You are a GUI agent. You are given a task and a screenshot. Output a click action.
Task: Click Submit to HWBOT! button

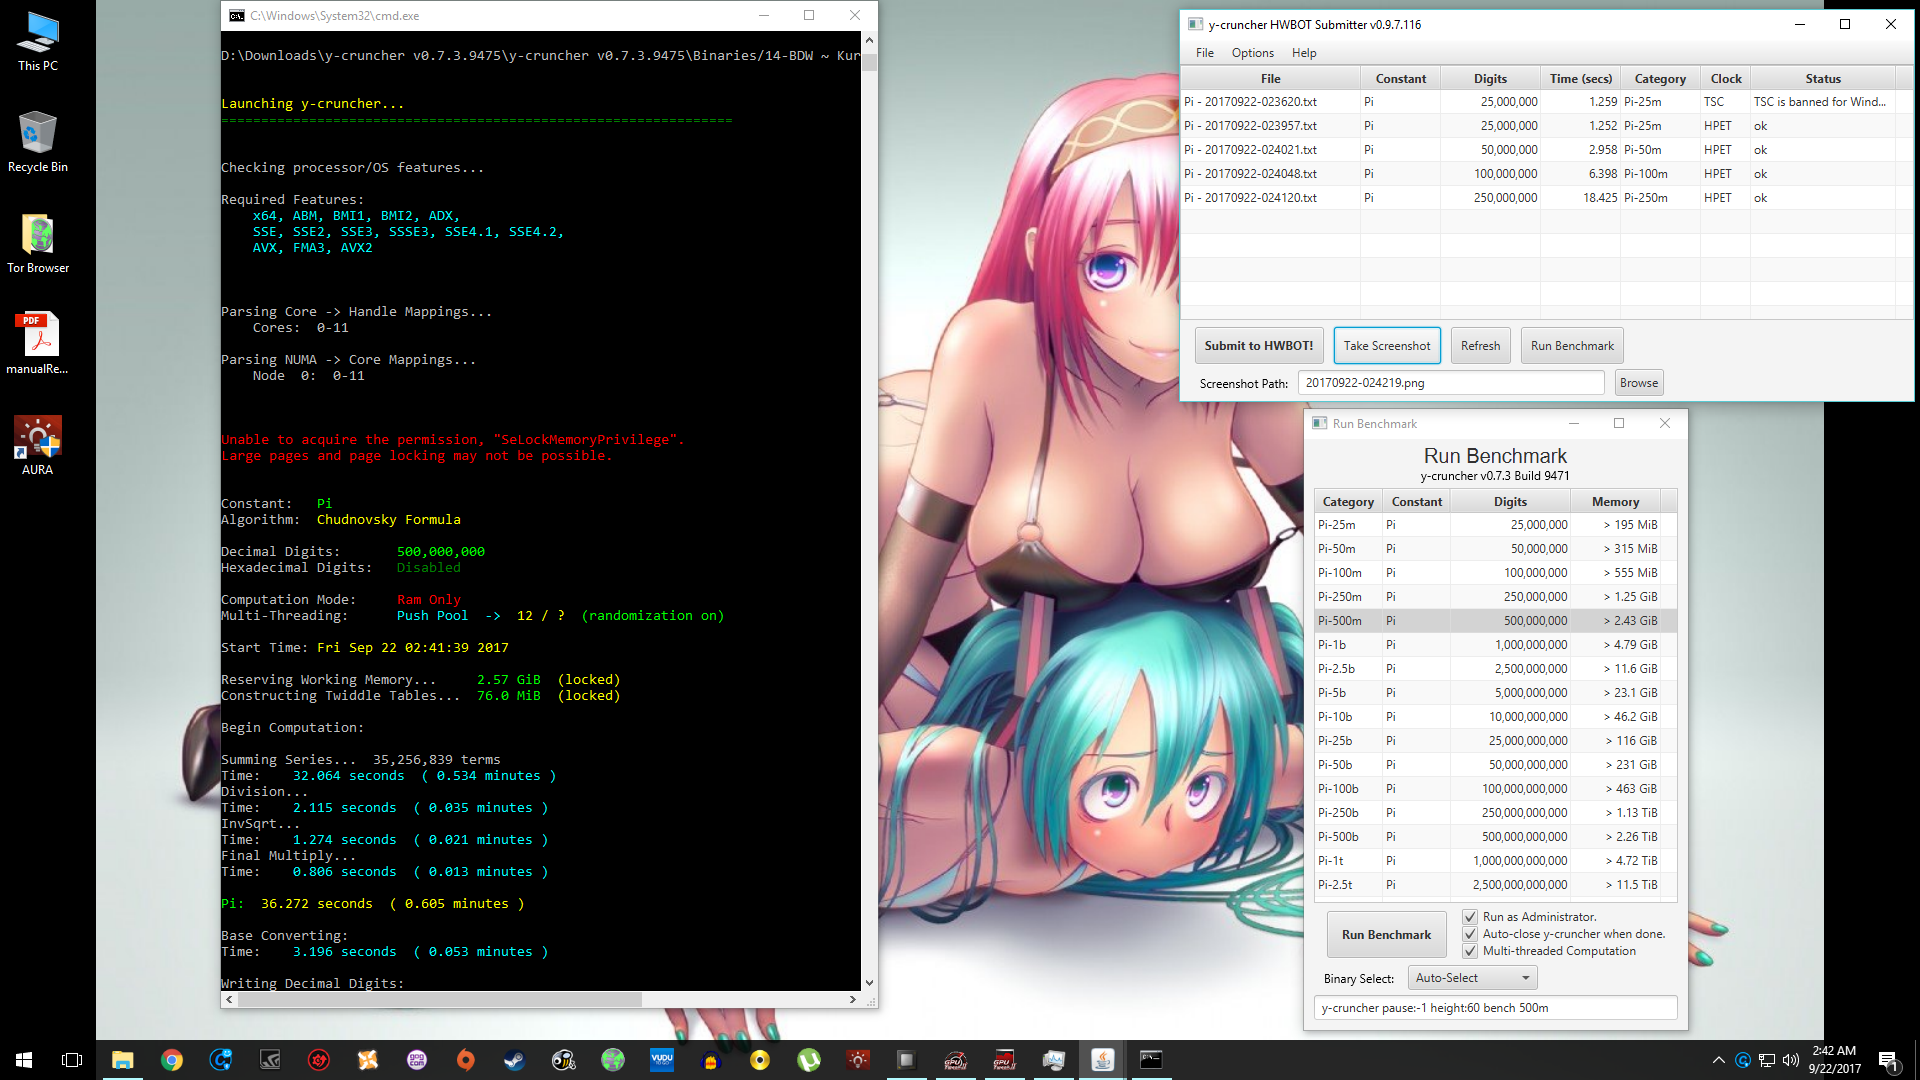[1259, 346]
